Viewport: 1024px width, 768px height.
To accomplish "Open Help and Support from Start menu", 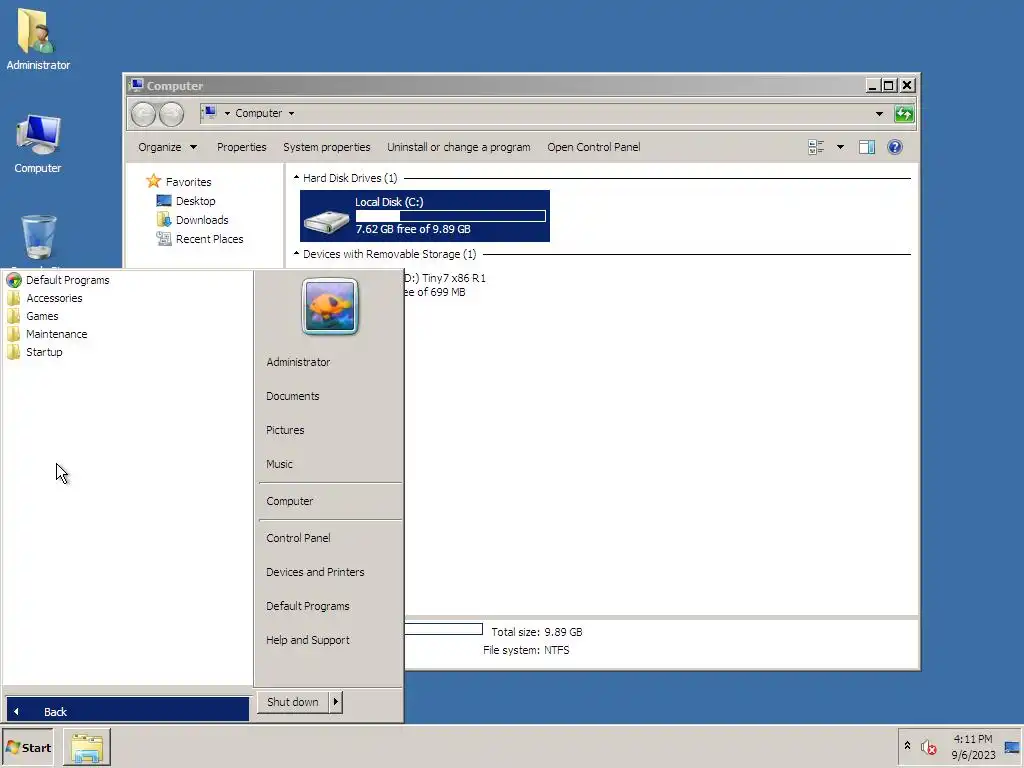I will [308, 640].
